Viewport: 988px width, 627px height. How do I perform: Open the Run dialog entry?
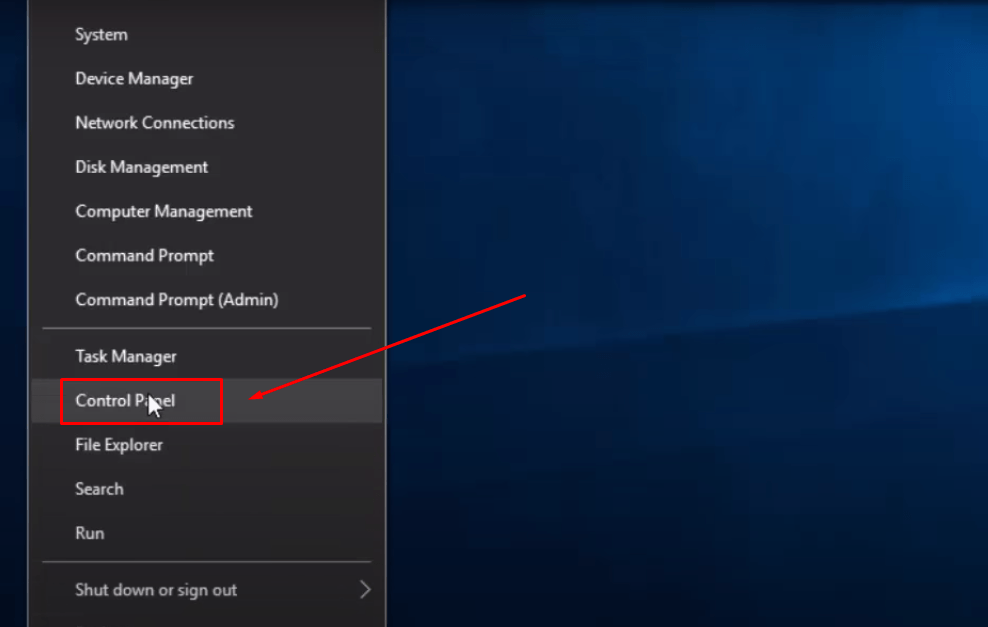207,533
